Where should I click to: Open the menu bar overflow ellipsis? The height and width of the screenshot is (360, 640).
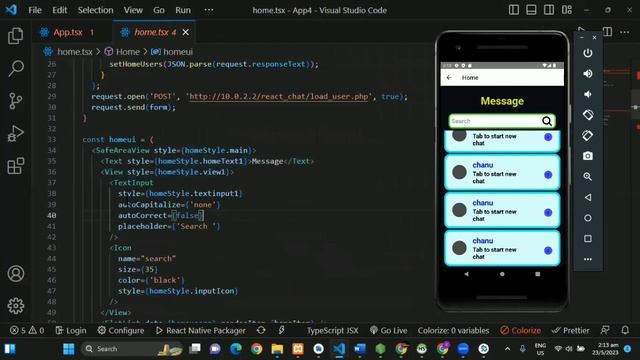(209, 10)
